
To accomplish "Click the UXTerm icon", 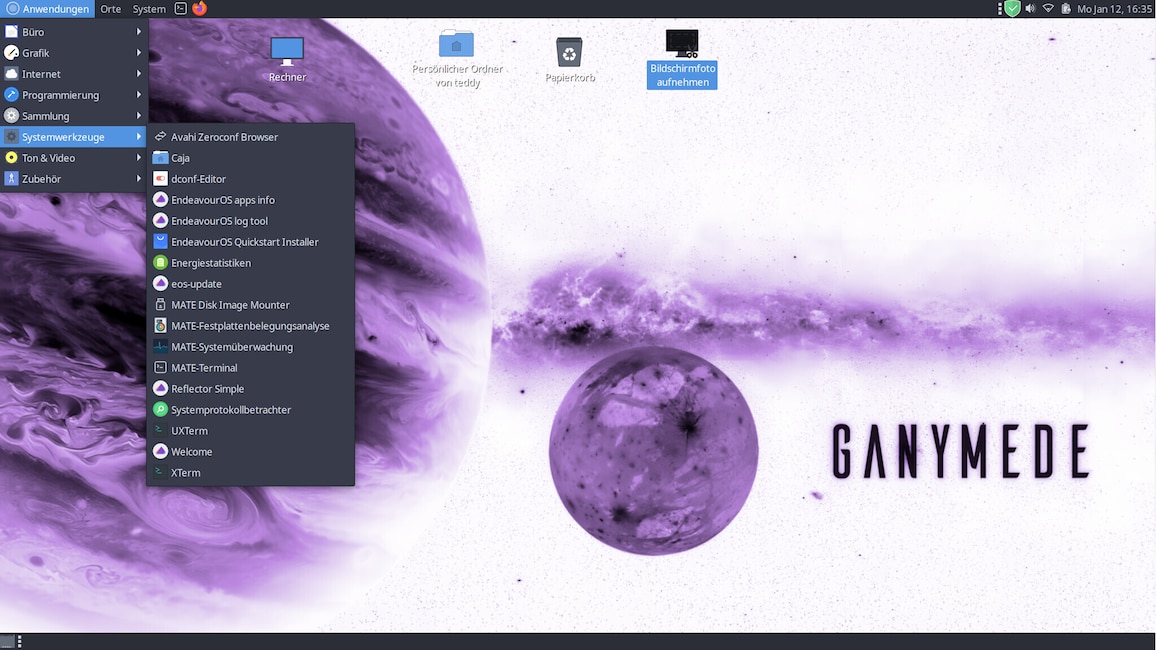I will 160,431.
